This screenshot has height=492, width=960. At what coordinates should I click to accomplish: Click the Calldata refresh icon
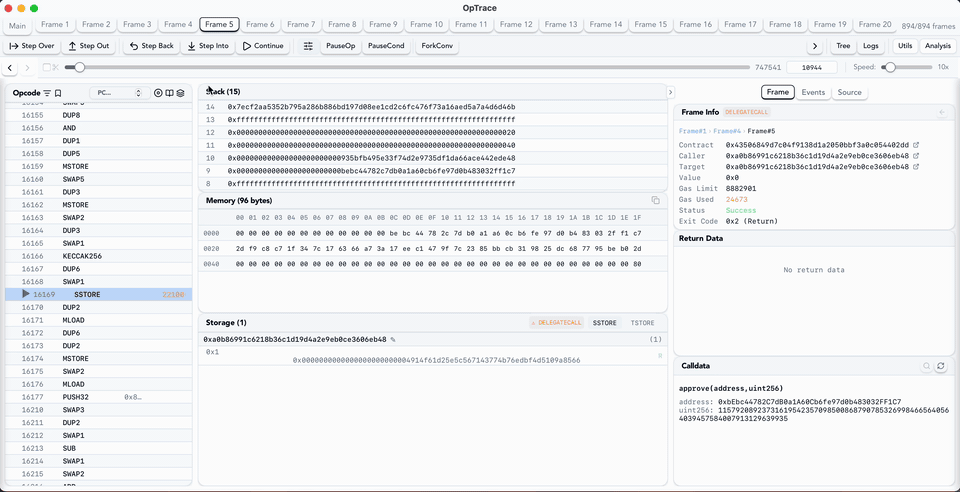pyautogui.click(x=940, y=366)
